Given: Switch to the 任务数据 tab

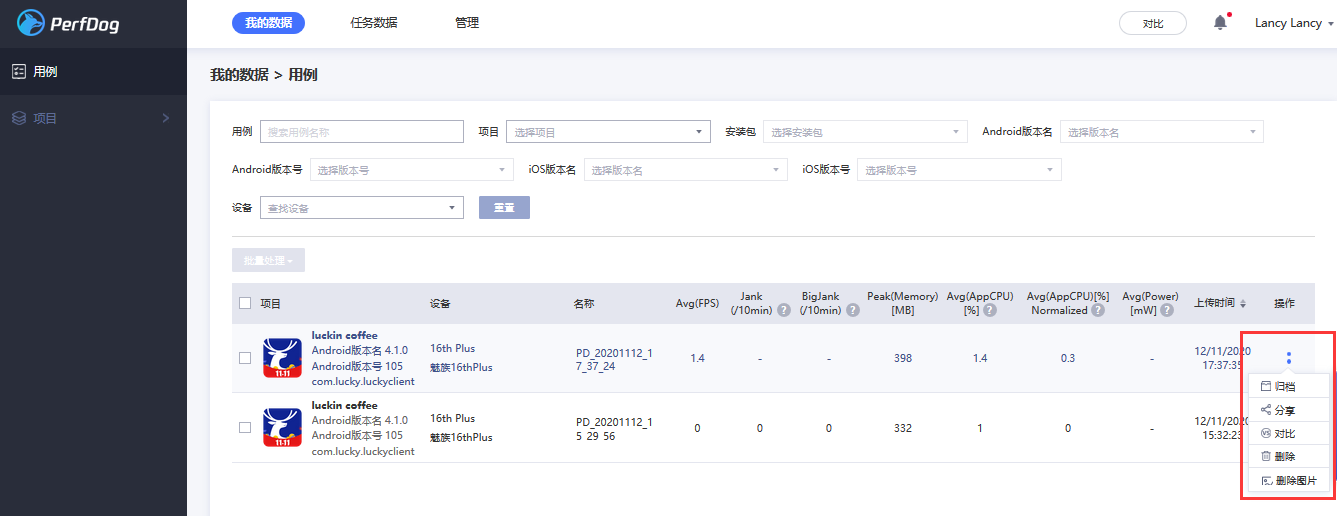Looking at the screenshot, I should [x=374, y=23].
